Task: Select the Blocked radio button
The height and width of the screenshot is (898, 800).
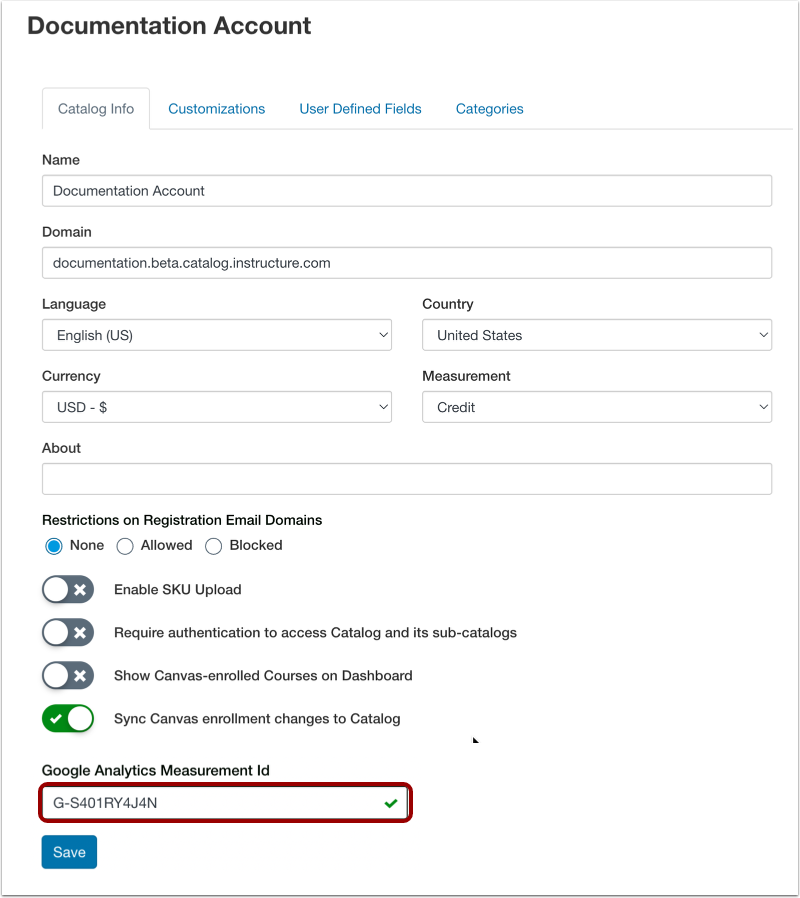Action: tap(214, 546)
